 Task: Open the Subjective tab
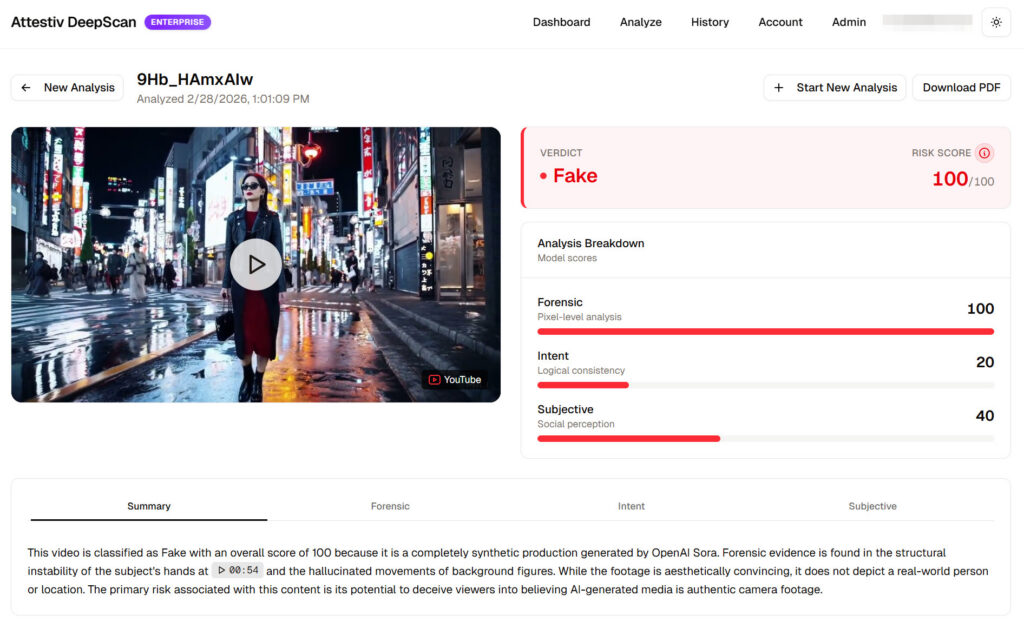tap(872, 506)
